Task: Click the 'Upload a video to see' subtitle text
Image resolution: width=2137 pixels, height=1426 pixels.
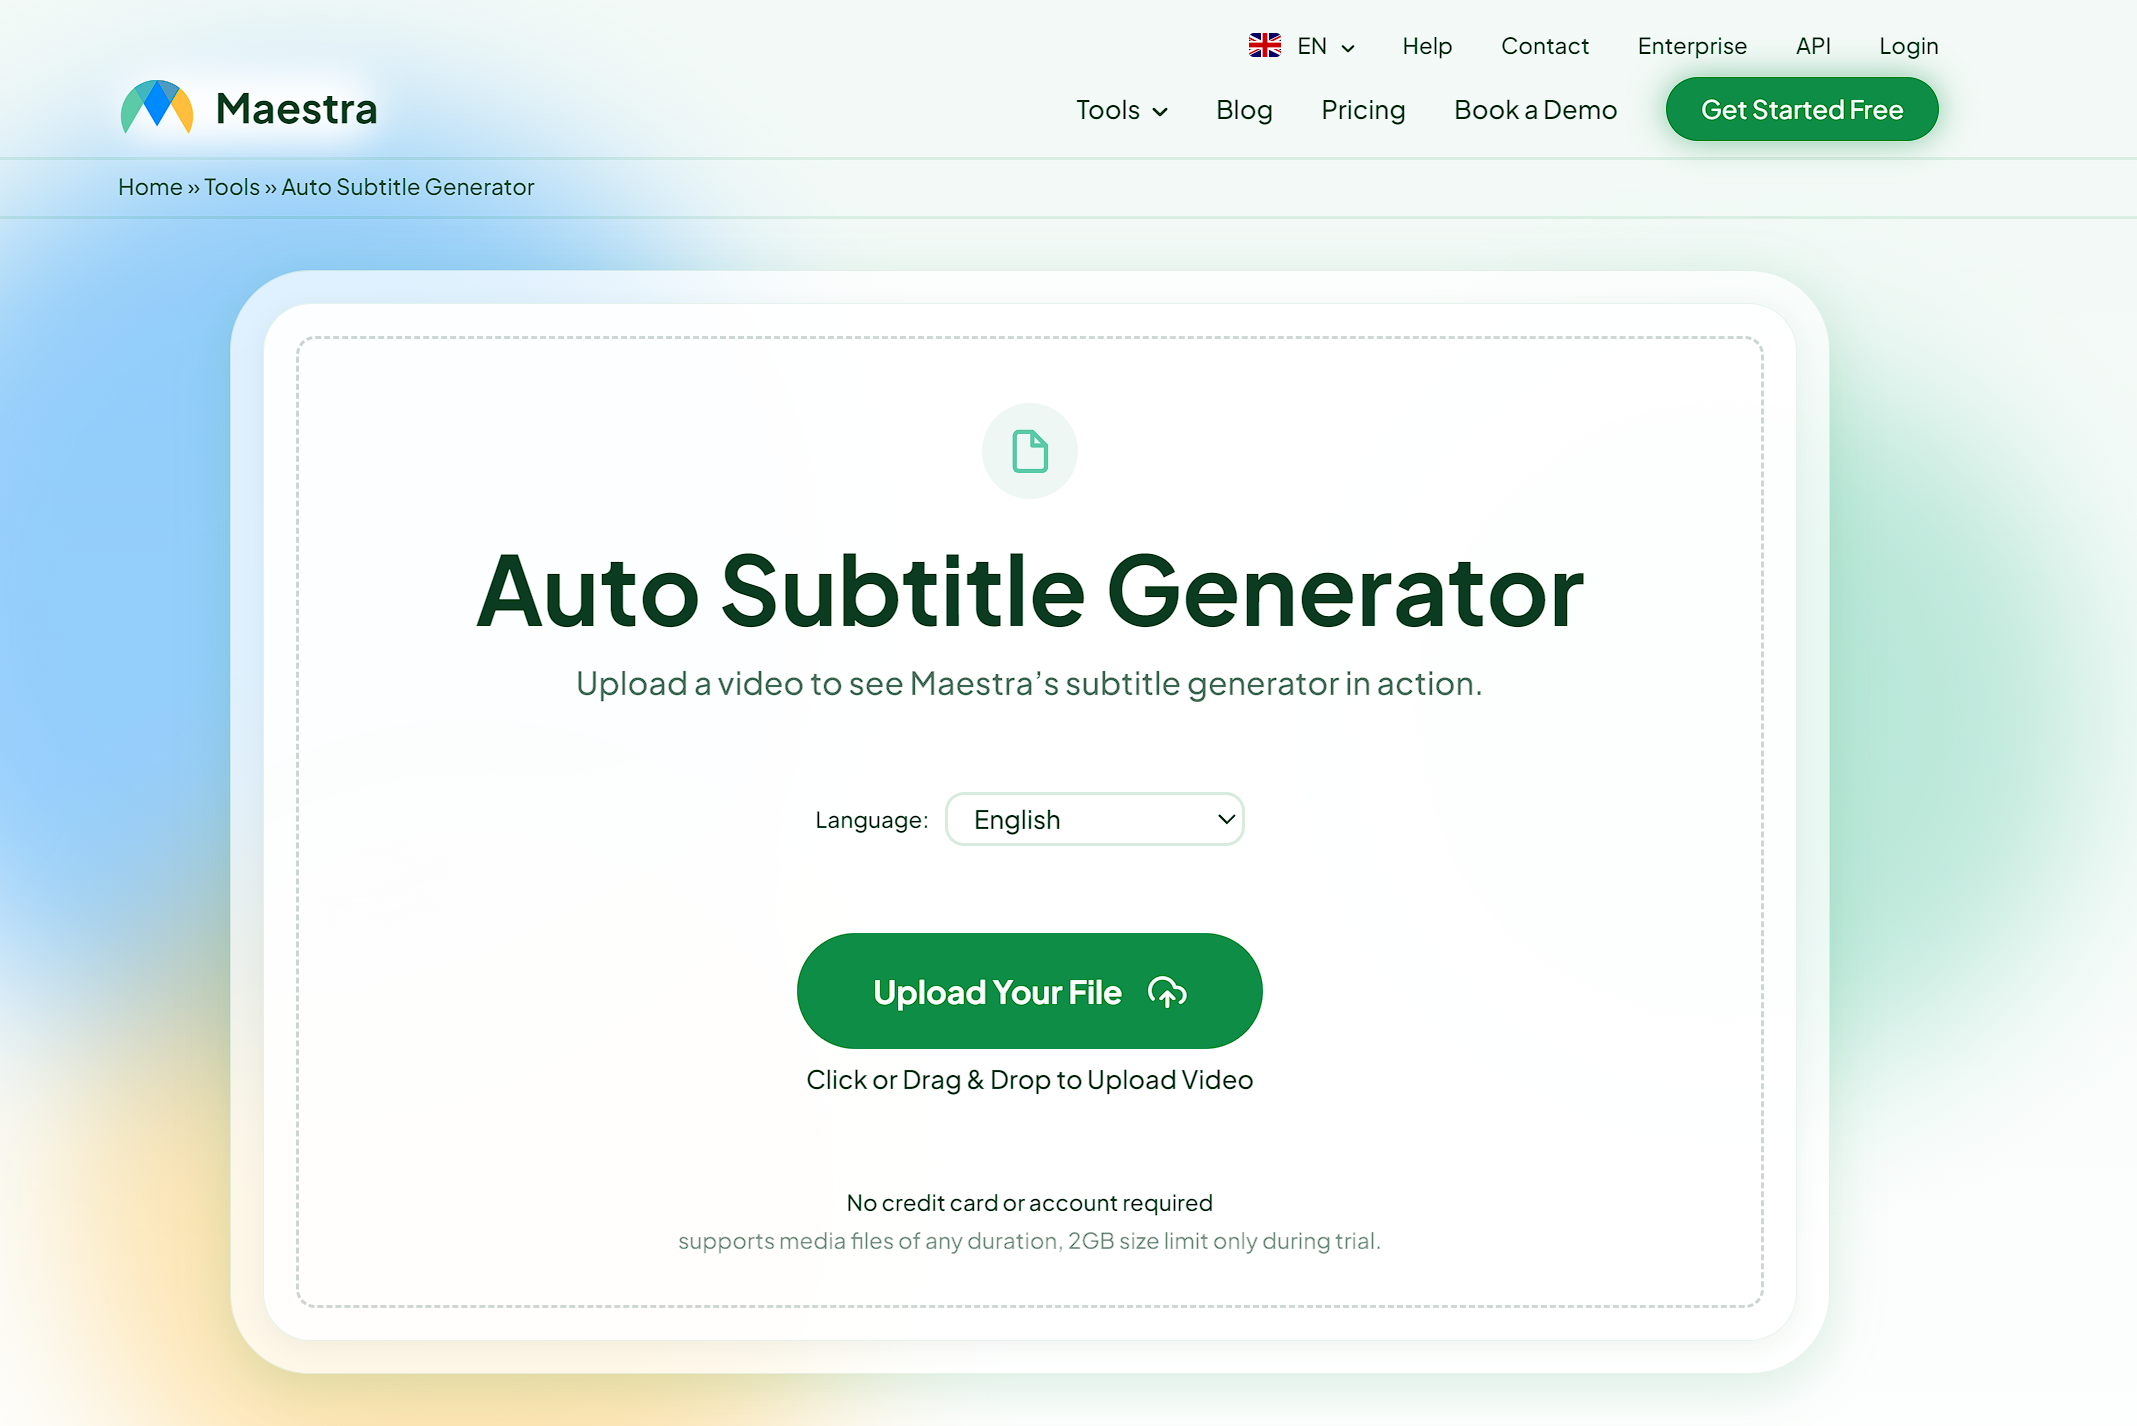Action: (1029, 683)
